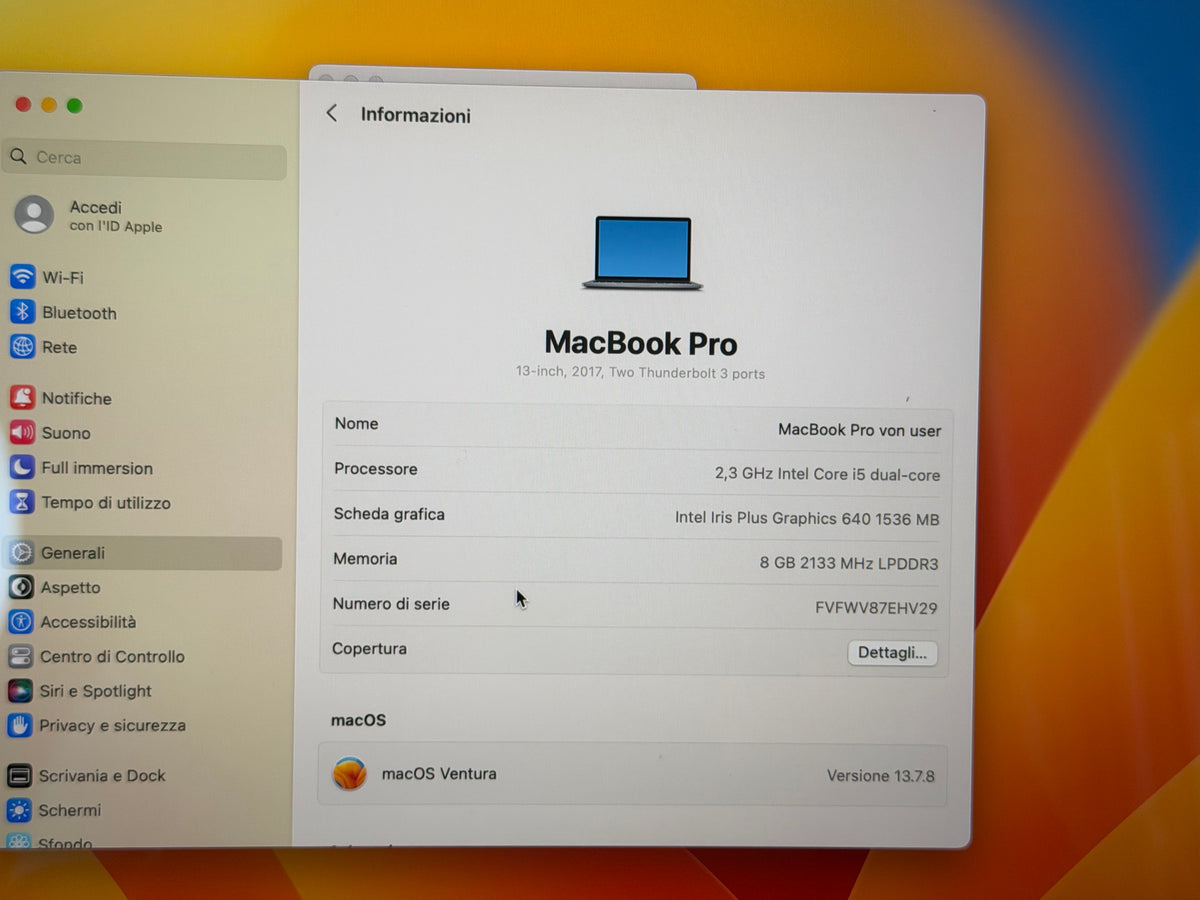The width and height of the screenshot is (1200, 900).
Task: Click Privacy e sicurezza hand icon
Action: [20, 725]
